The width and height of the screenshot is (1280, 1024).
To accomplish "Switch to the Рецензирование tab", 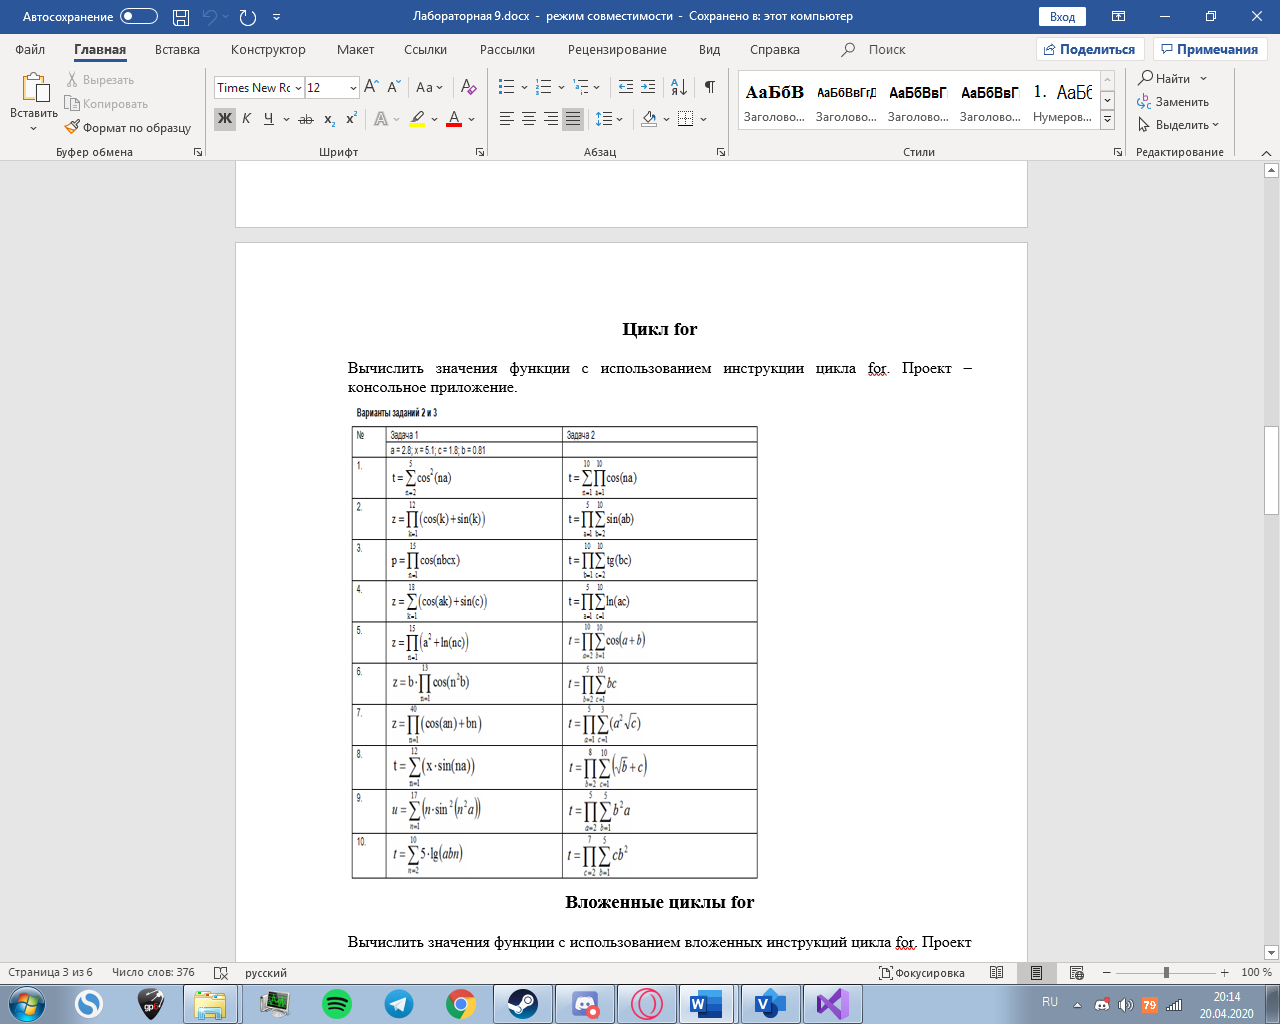I will pos(617,49).
